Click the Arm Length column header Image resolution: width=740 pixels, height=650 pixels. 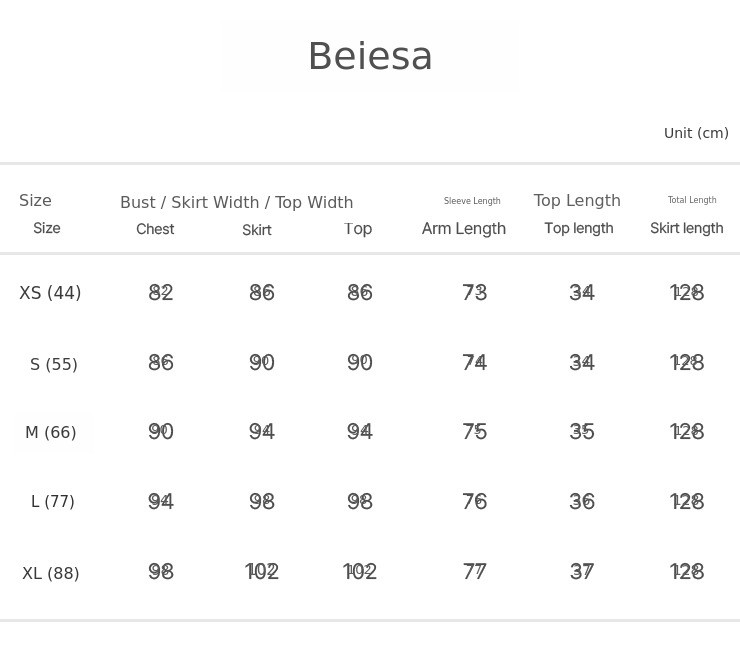[464, 229]
